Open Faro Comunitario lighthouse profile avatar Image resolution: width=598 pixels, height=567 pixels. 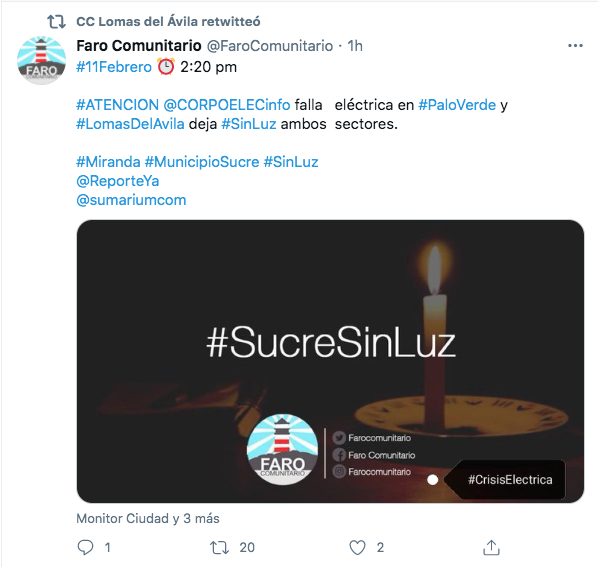[41, 60]
